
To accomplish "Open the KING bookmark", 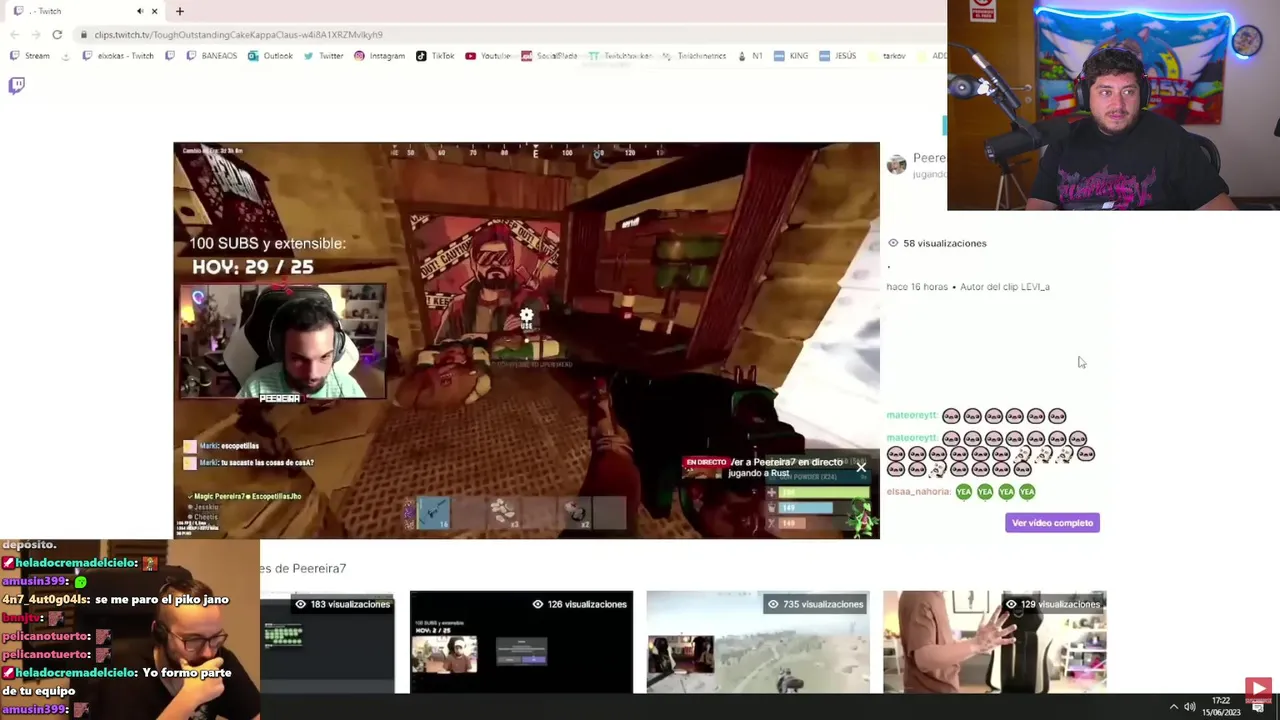I will click(x=791, y=56).
